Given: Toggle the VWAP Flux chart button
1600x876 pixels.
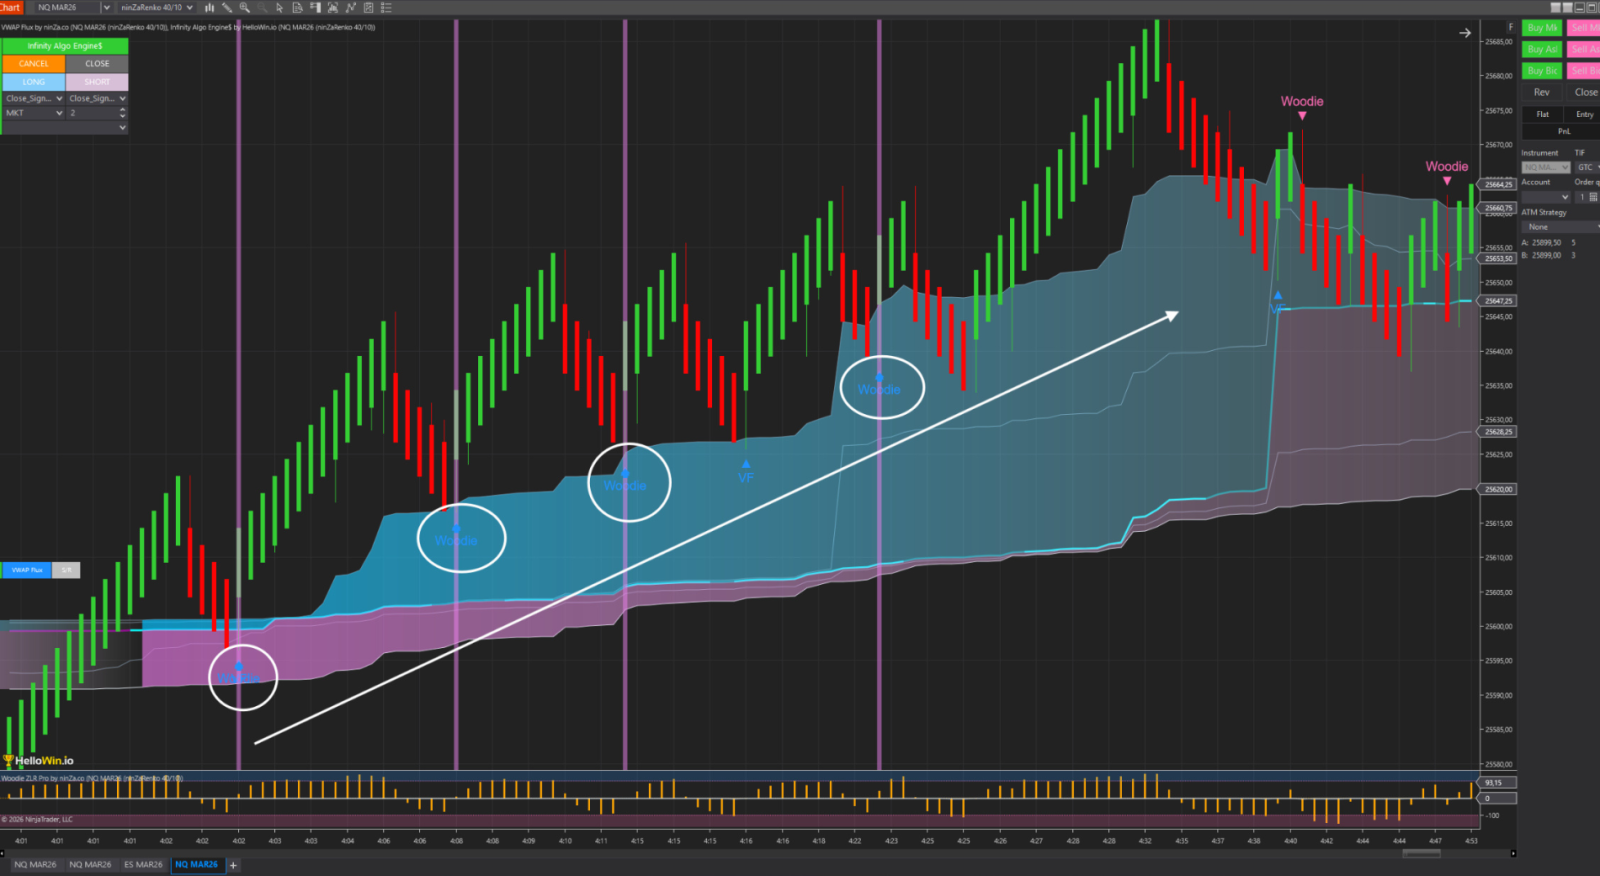Looking at the screenshot, I should (27, 570).
